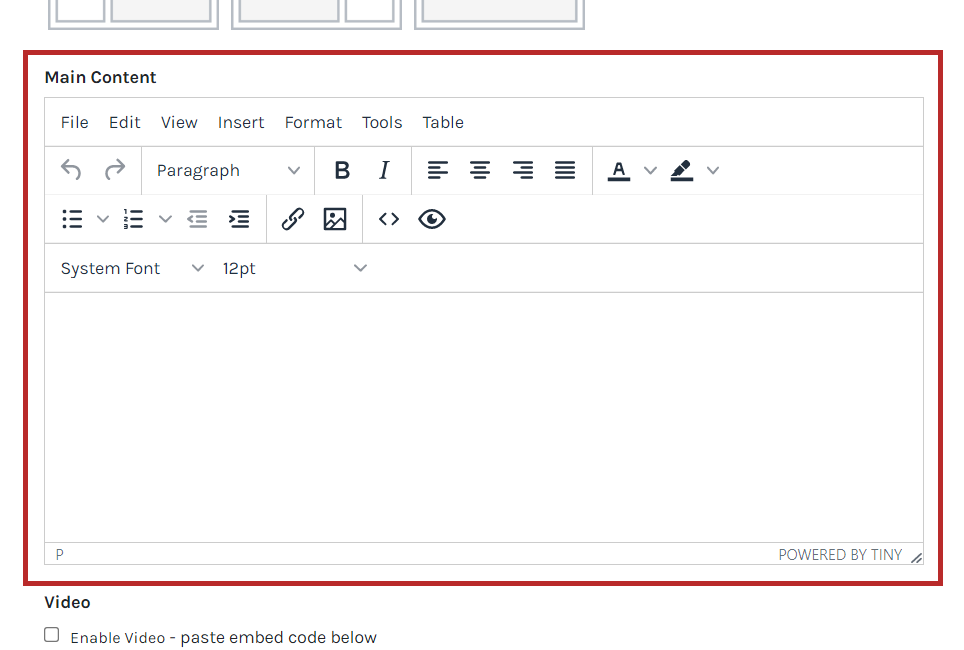Open the Powered by Tiny link

click(x=840, y=555)
